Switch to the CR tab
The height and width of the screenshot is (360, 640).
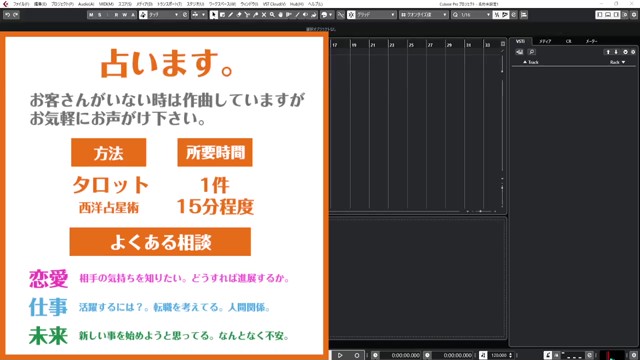568,41
